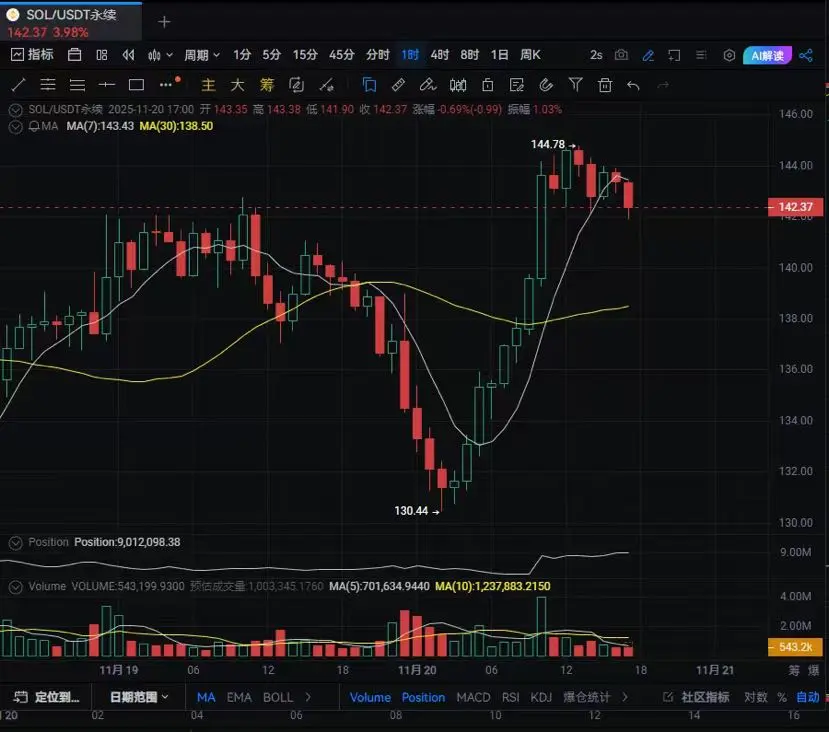The width and height of the screenshot is (829, 732).
Task: Select the eraser brush tool
Action: [x=428, y=85]
